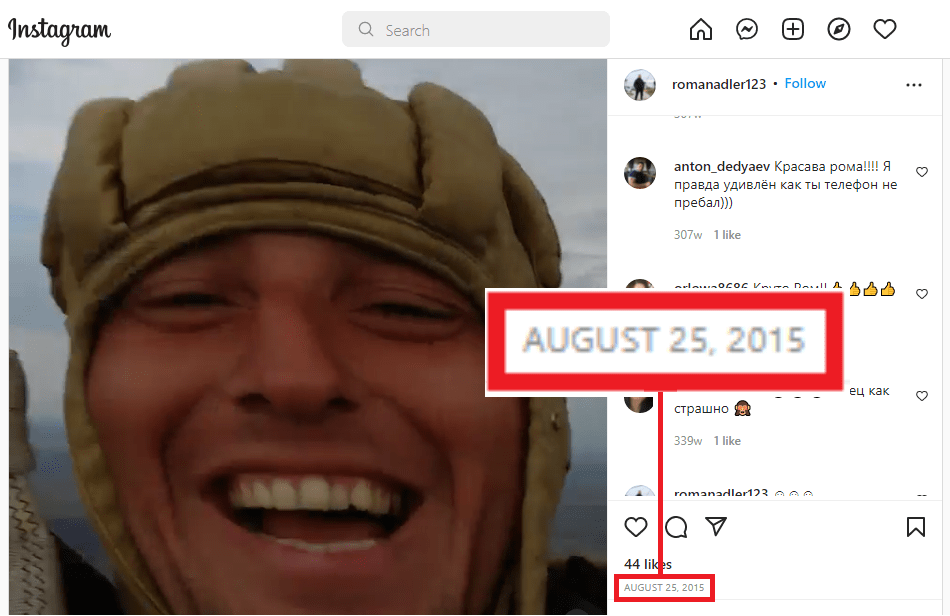Open anton_dedyaev's profile name
Viewport: 950px width, 616px height.
click(721, 167)
